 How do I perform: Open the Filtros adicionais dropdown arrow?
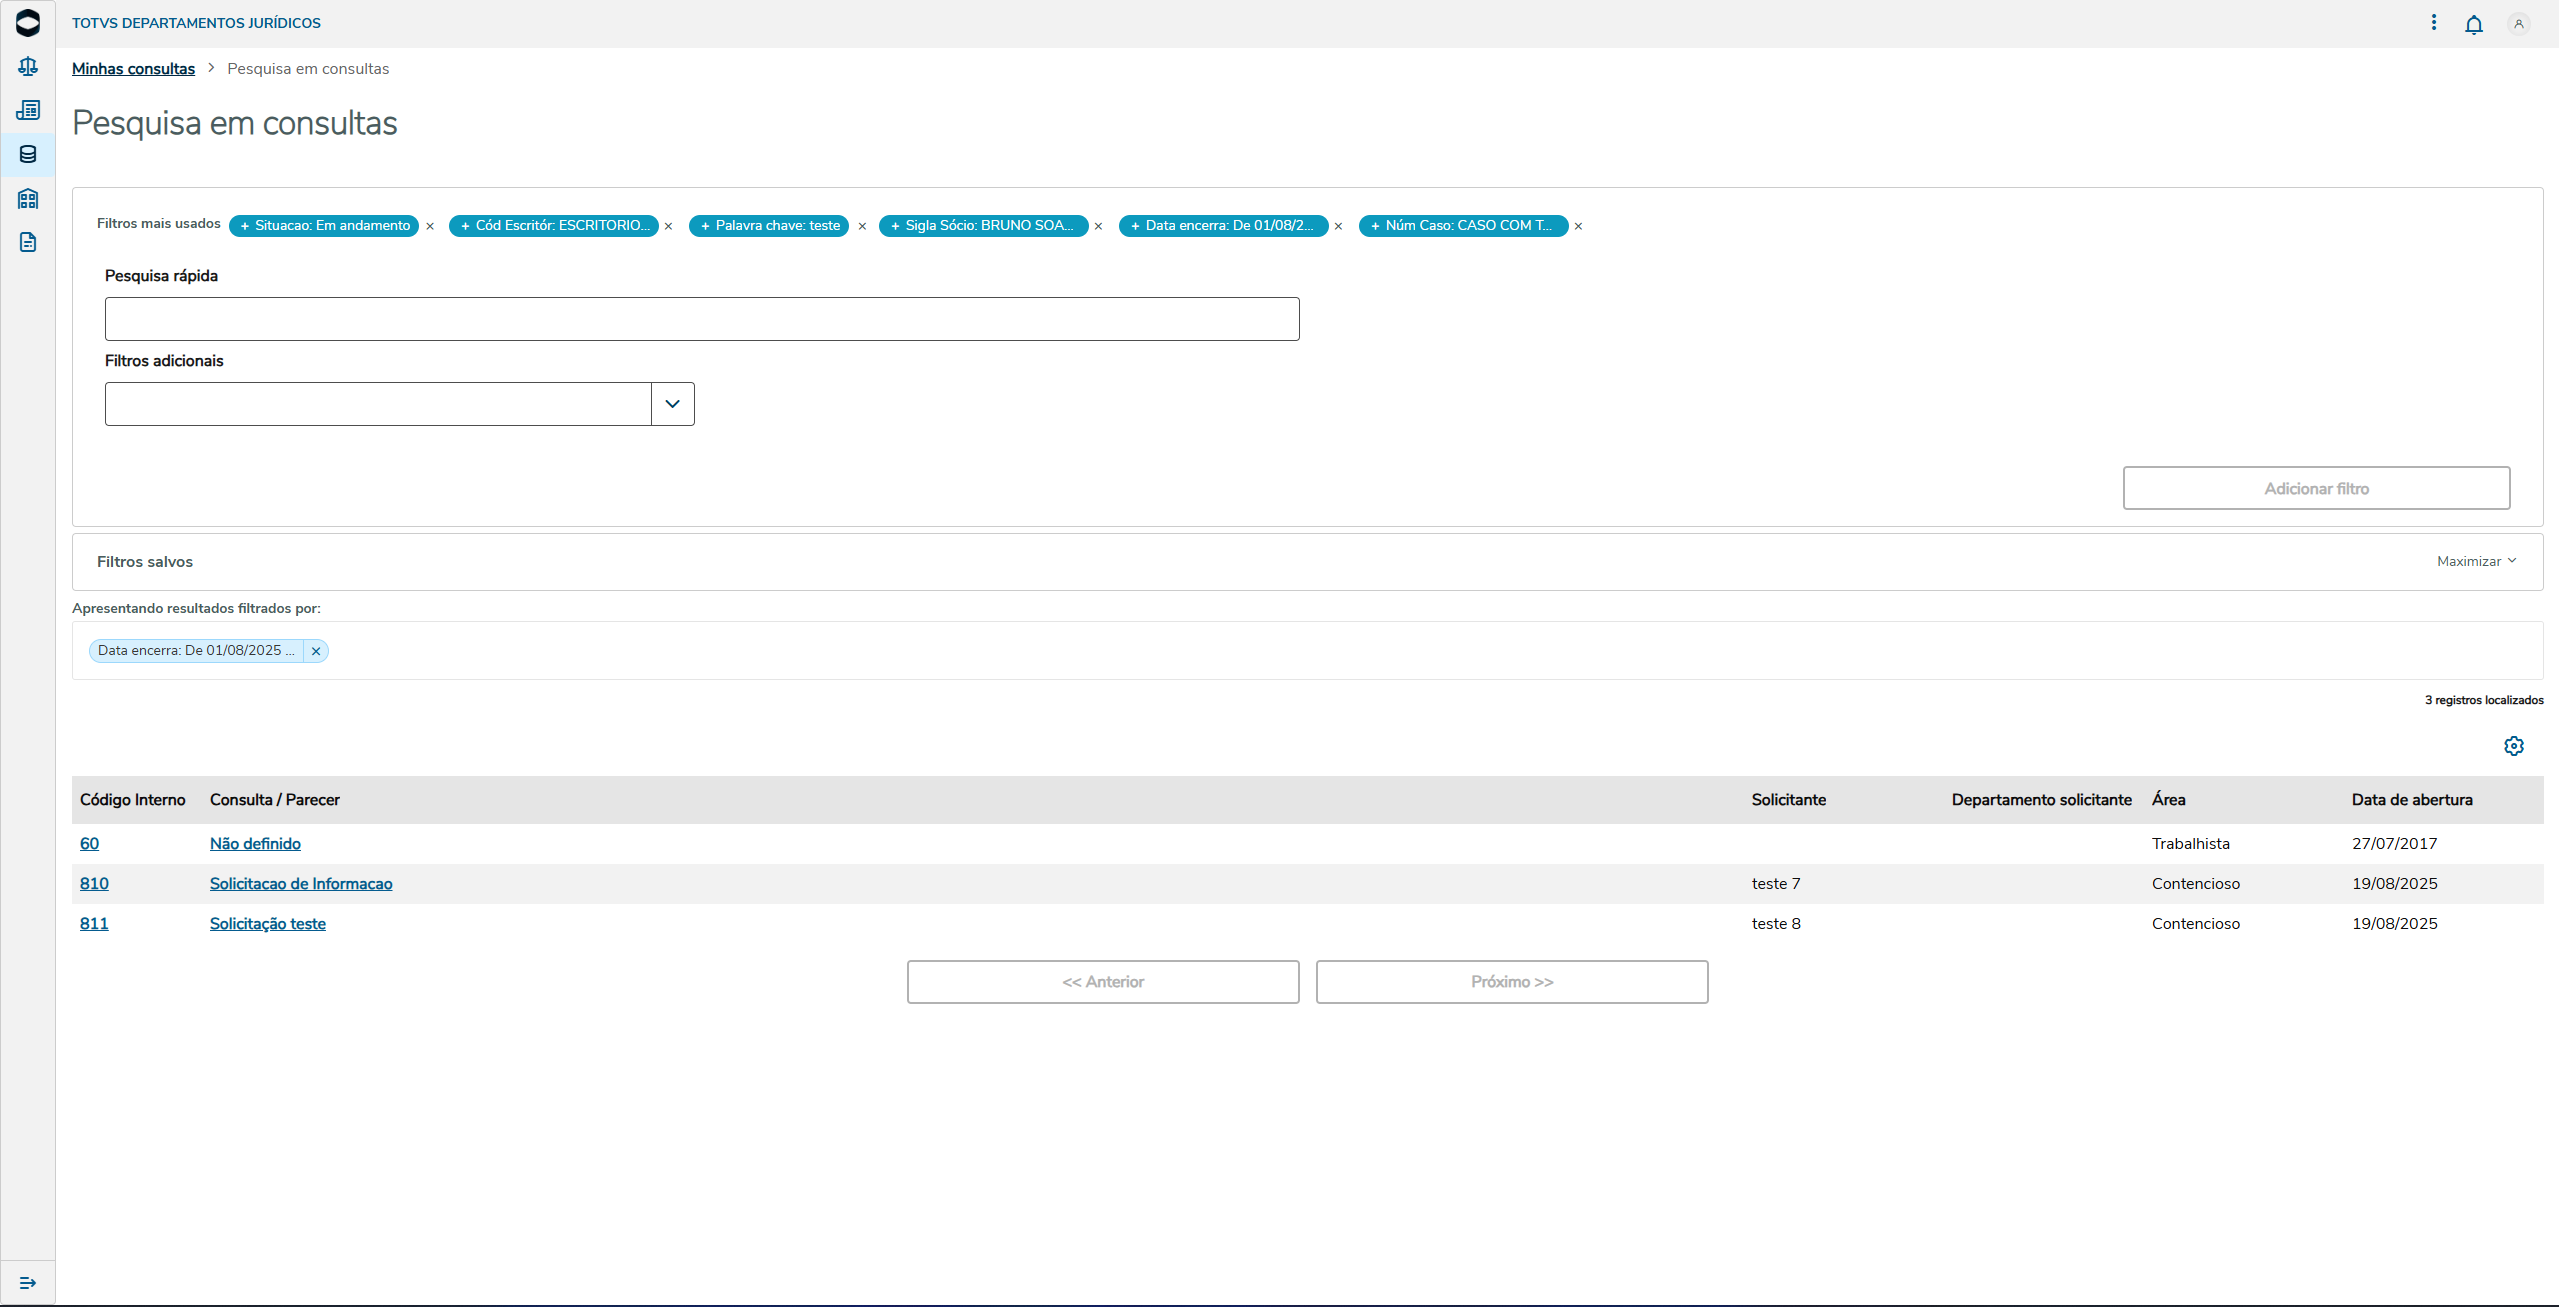672,404
